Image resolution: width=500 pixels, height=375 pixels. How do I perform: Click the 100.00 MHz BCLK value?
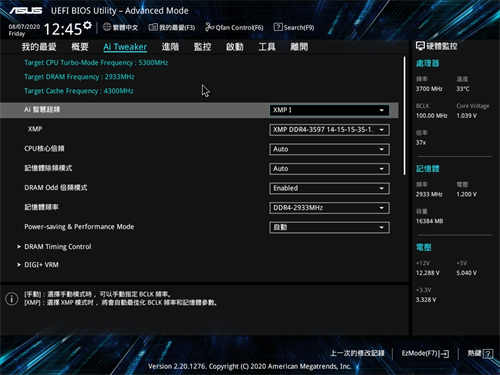432,116
